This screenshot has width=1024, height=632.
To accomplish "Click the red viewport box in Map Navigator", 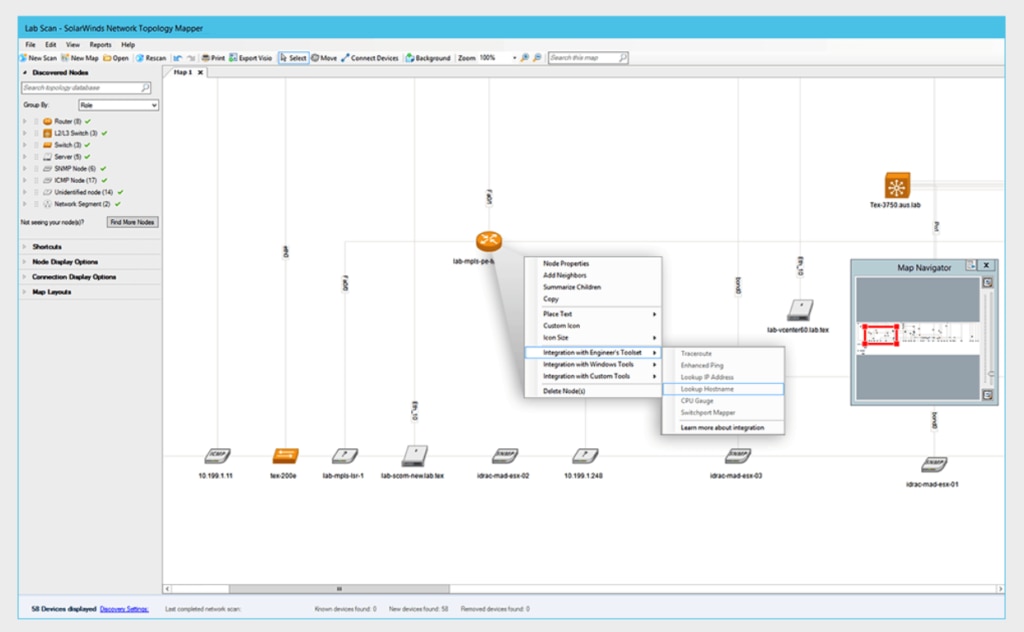I will (x=880, y=334).
